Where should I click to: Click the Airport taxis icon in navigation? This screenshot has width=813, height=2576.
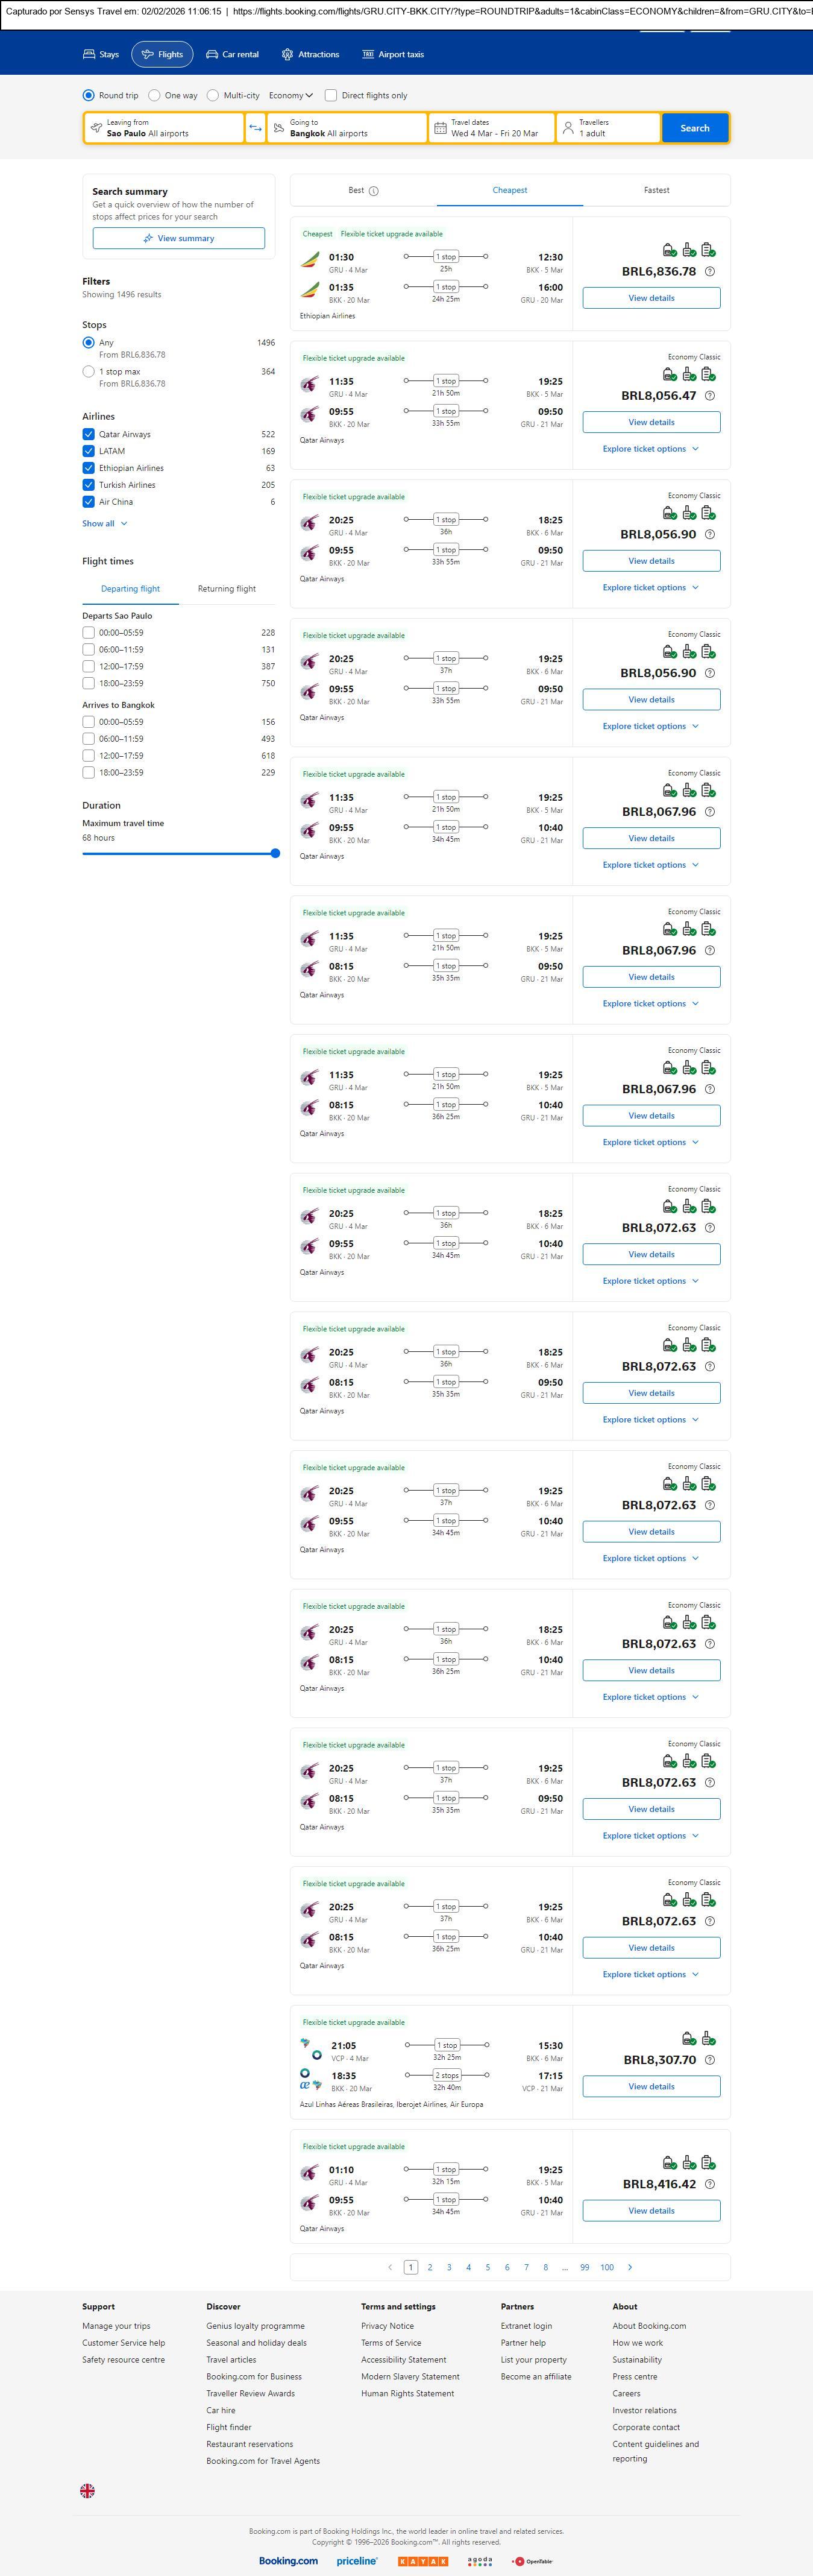coord(368,55)
